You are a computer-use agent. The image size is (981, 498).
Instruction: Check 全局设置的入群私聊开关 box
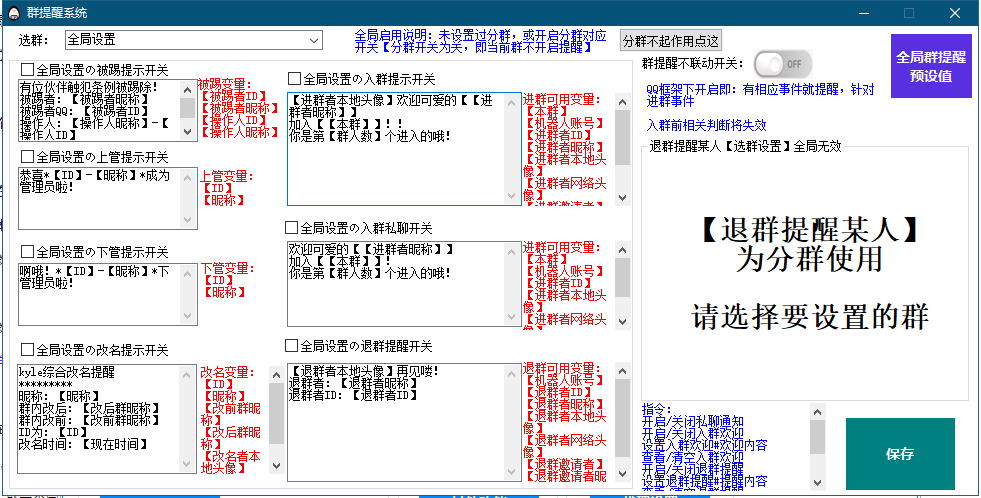coord(292,227)
